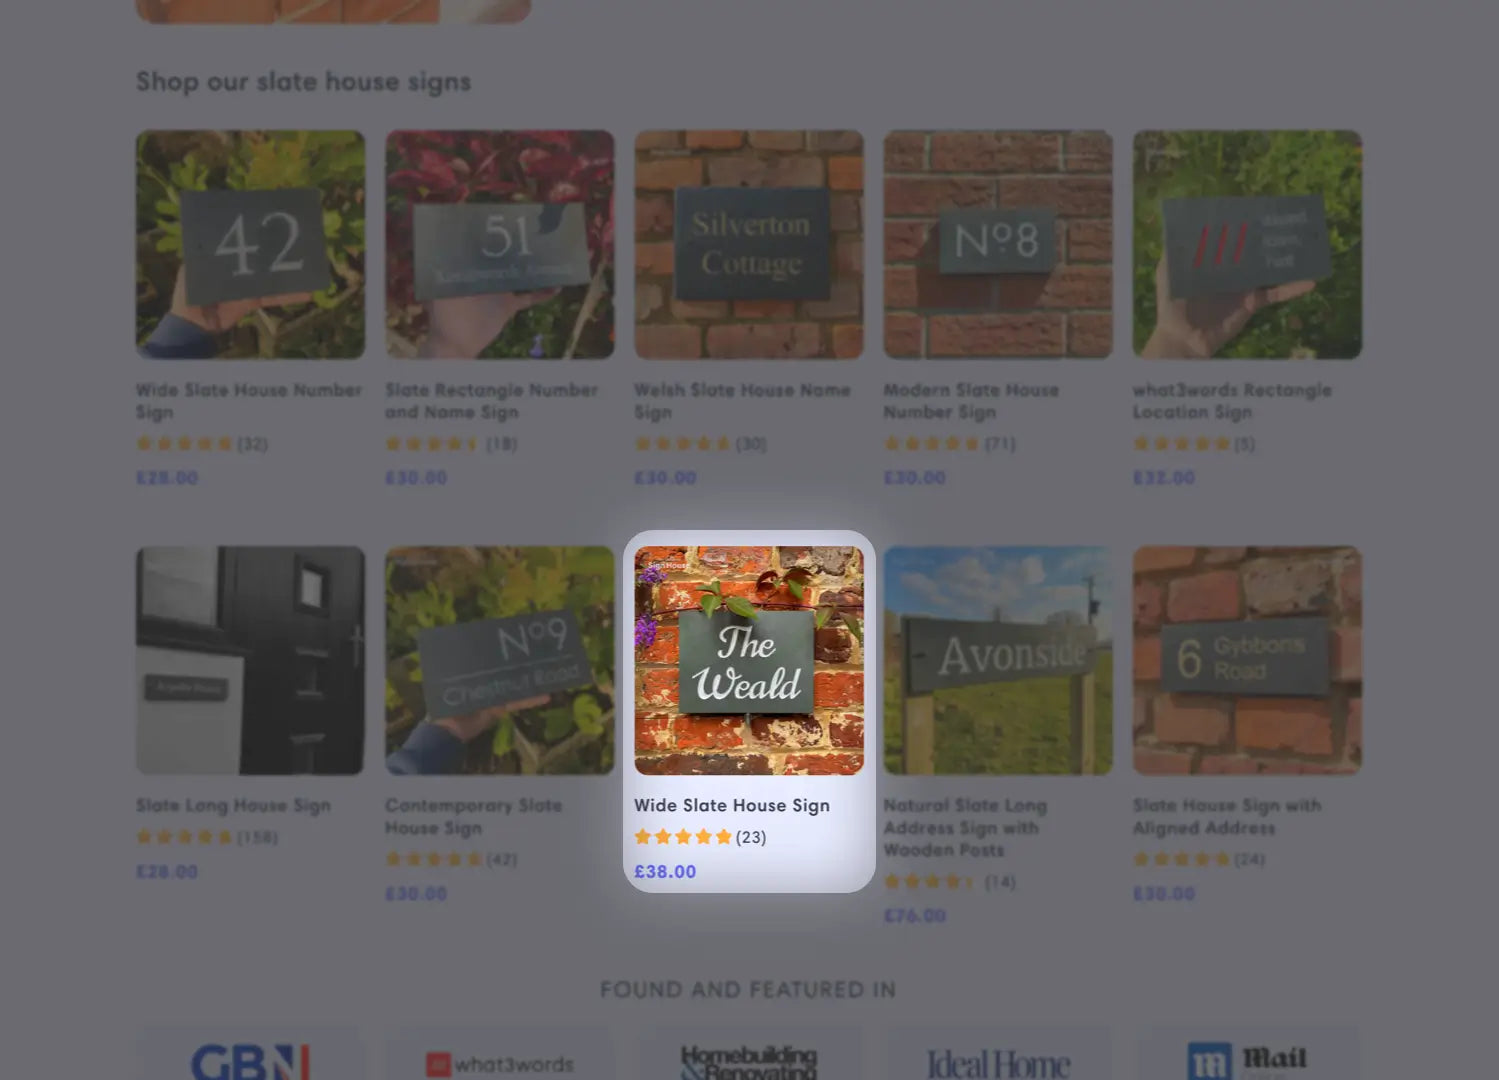The width and height of the screenshot is (1499, 1080).
Task: Open the Slate Rectangle Number and Name Sign image
Action: 500,244
